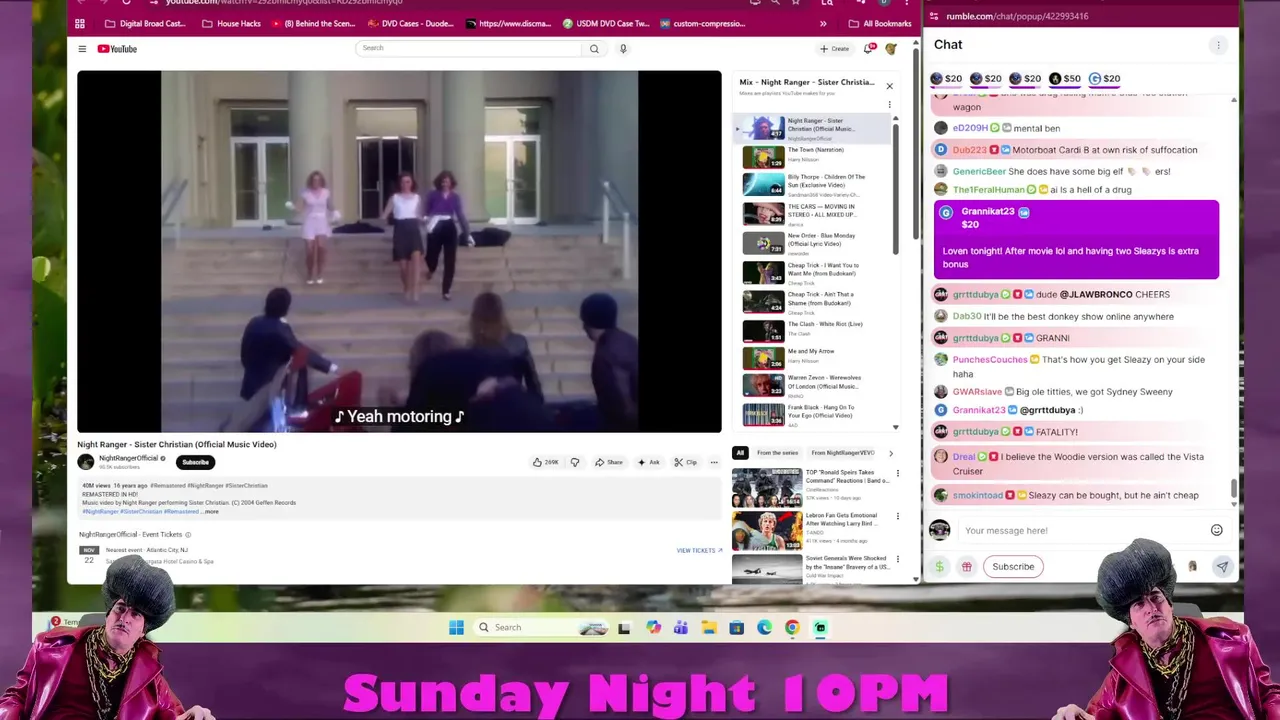This screenshot has height=720, width=1280.
Task: Open the Digital Broad Cast bookmark folder
Action: [x=144, y=23]
